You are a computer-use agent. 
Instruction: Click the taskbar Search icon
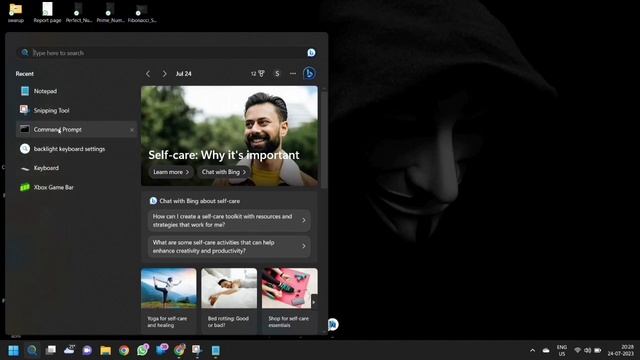point(32,350)
